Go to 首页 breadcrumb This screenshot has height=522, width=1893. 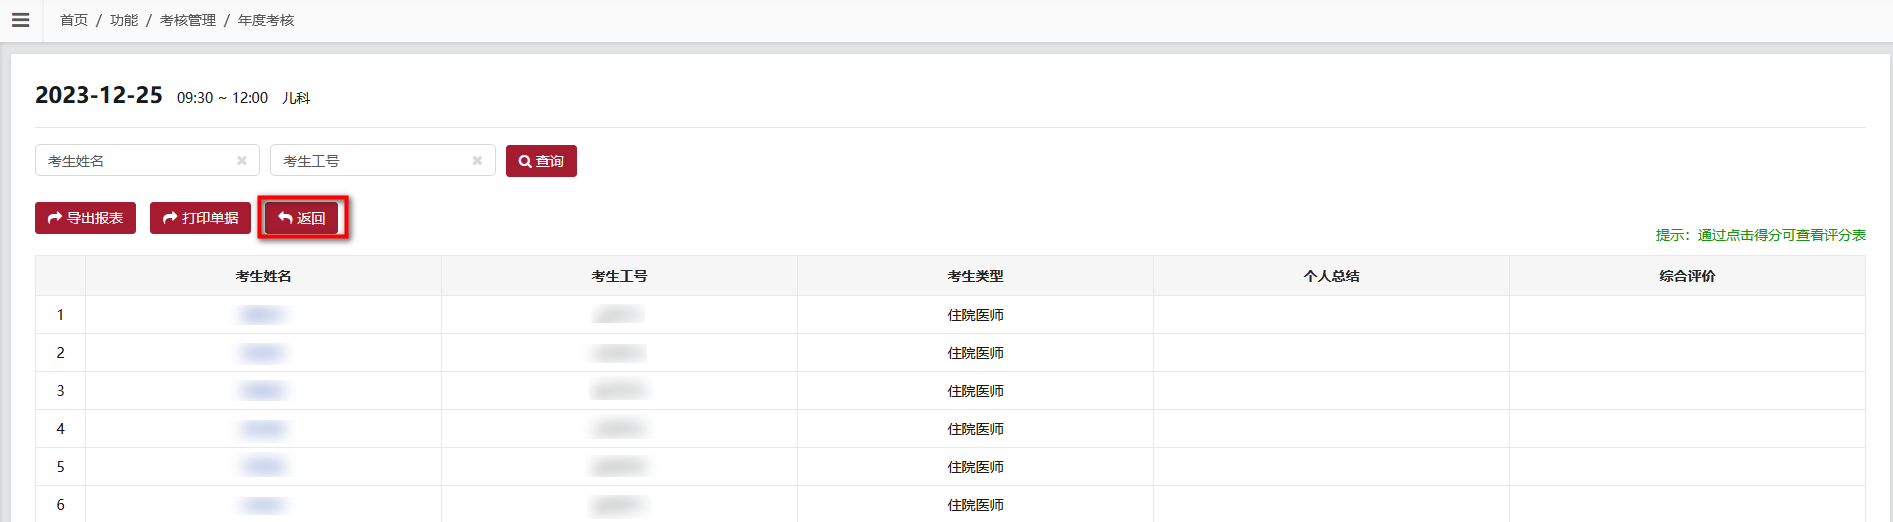point(74,20)
